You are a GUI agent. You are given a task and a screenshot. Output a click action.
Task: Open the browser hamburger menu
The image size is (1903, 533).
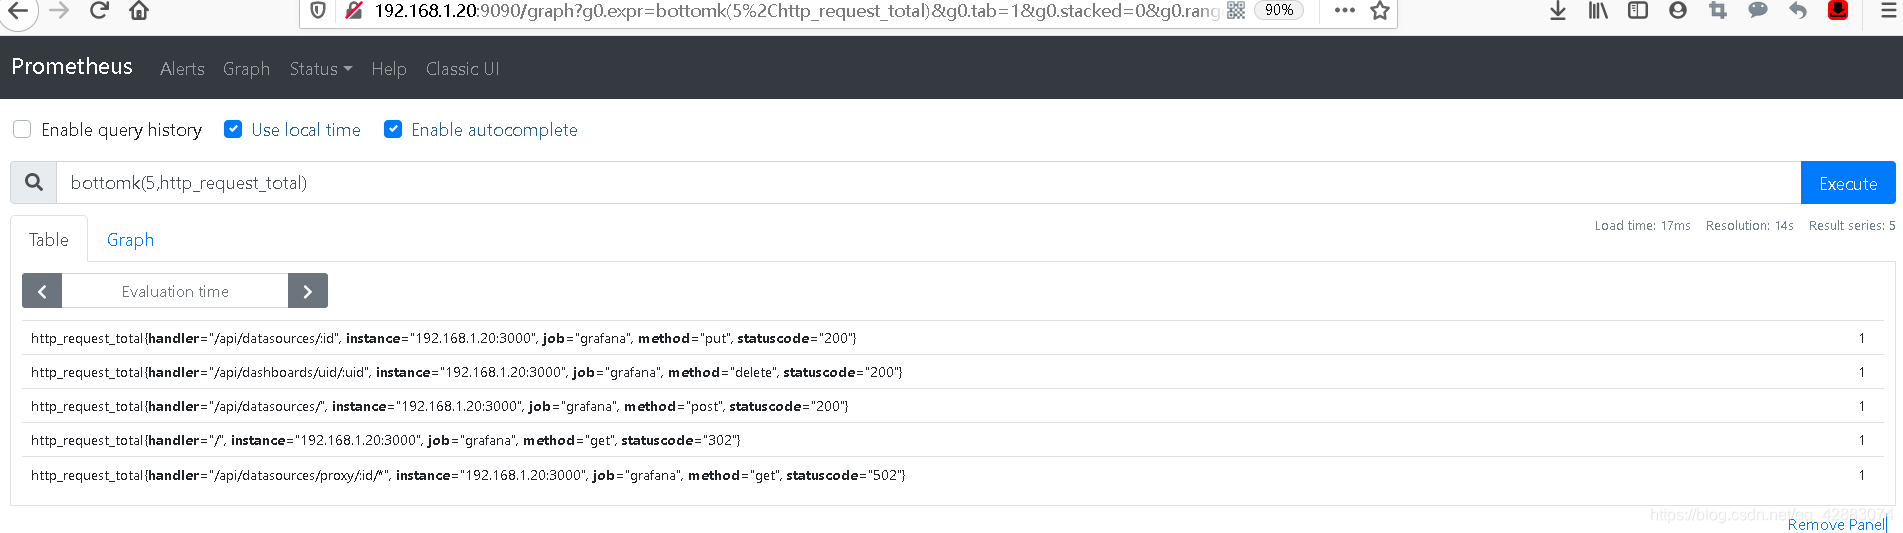point(1888,11)
